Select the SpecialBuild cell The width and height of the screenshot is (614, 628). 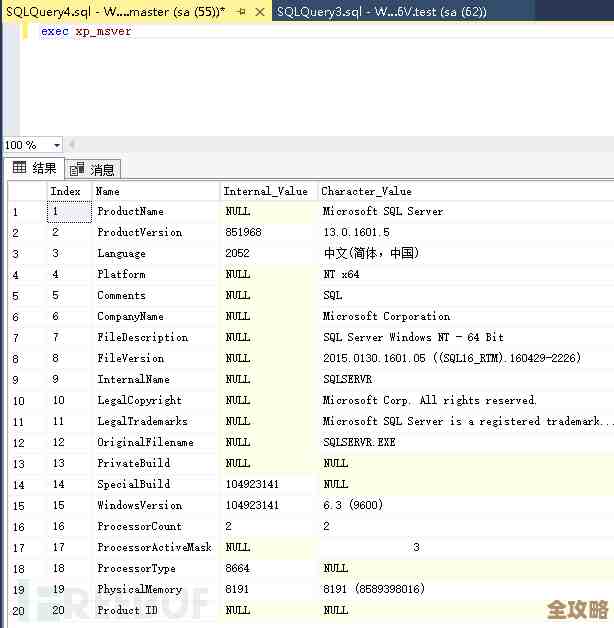coord(156,484)
